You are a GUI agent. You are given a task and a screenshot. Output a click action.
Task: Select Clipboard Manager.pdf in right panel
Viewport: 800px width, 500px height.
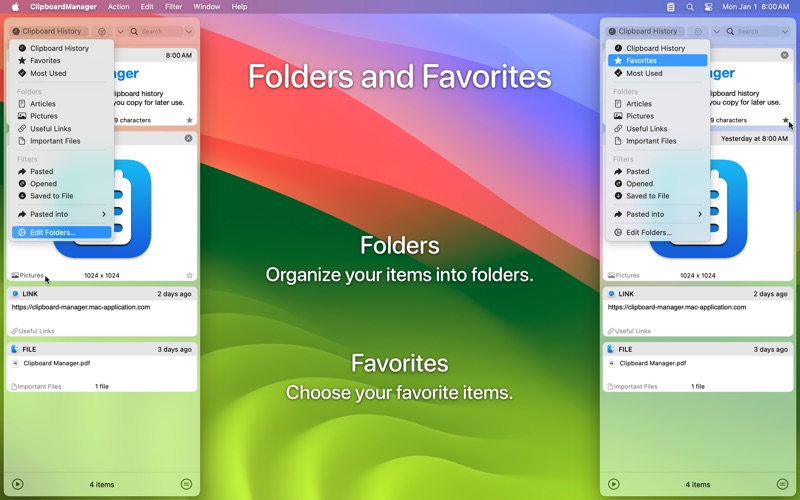click(653, 363)
